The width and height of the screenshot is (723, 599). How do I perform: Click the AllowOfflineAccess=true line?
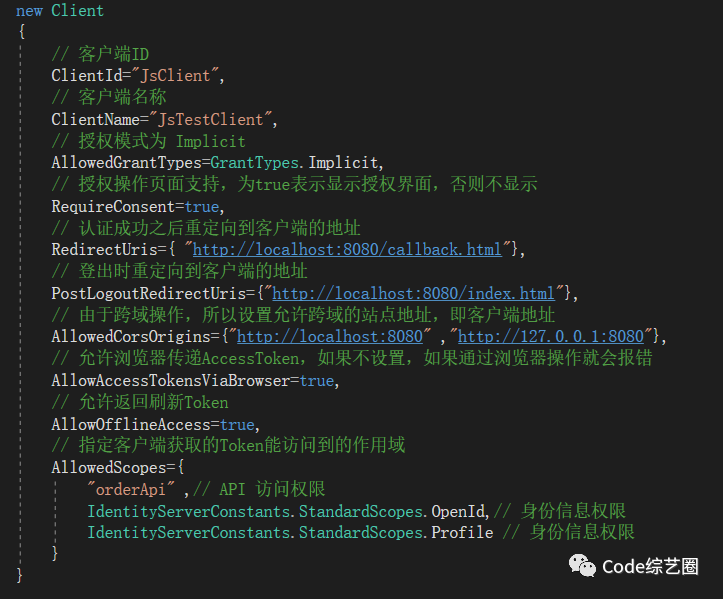(156, 424)
